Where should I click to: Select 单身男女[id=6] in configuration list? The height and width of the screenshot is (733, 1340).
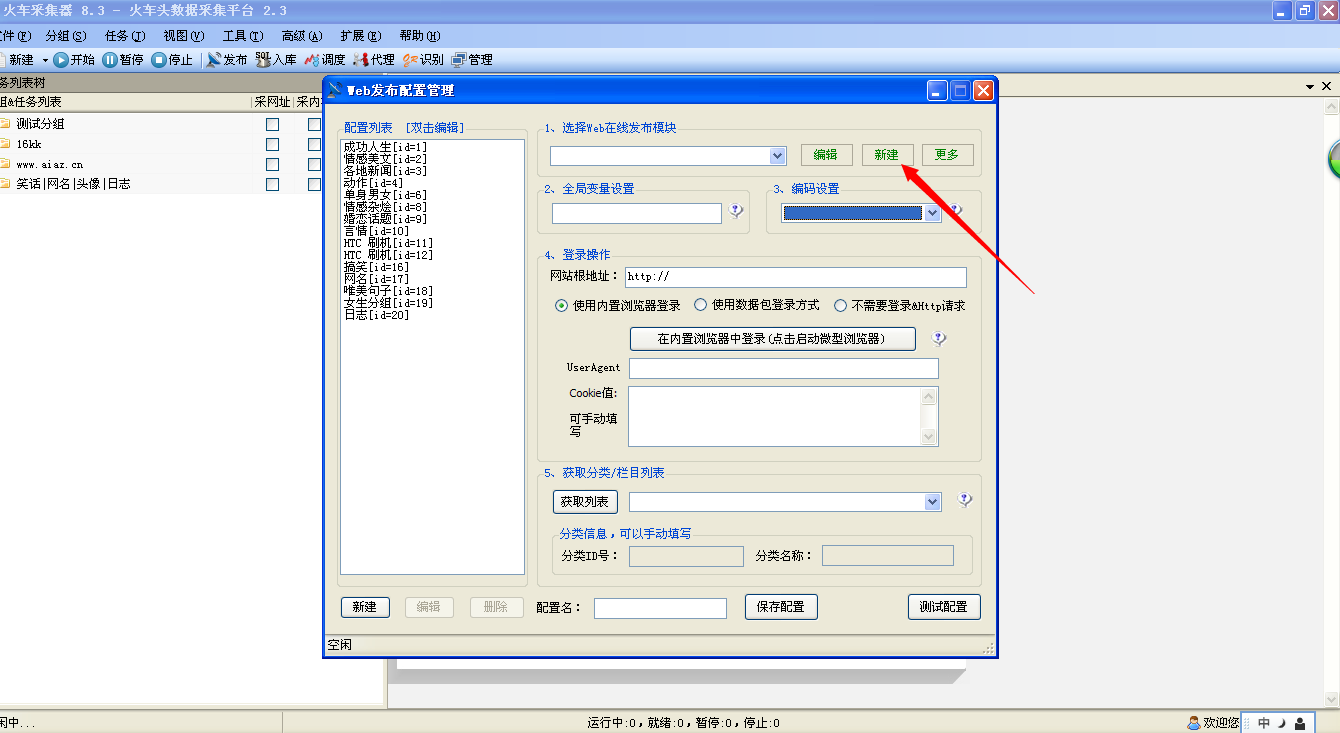(385, 195)
